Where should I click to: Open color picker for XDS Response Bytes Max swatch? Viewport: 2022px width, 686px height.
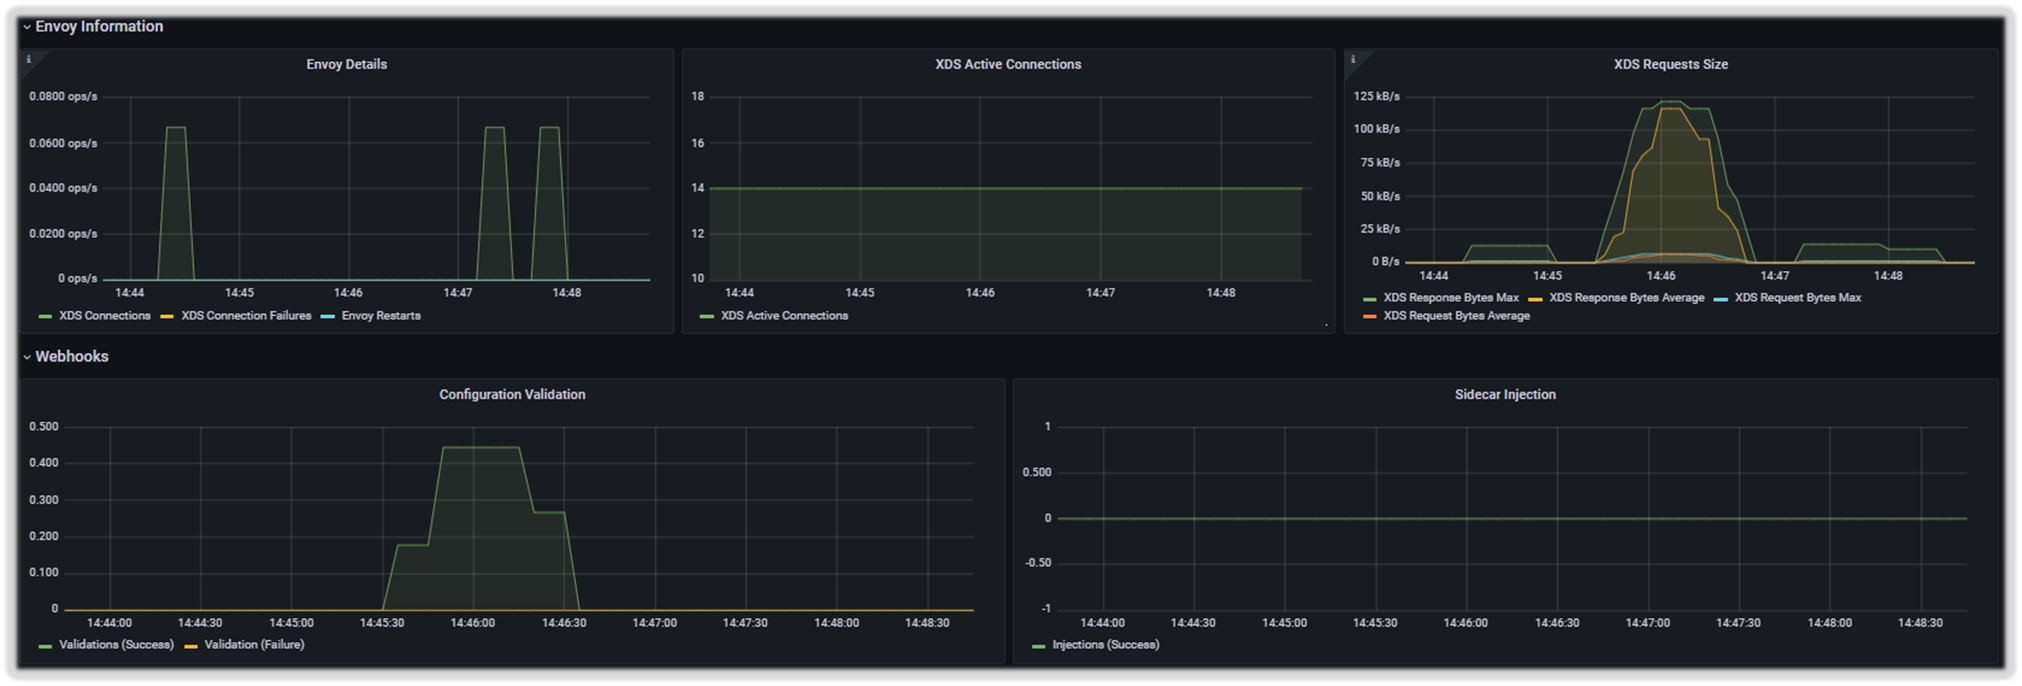point(1369,299)
